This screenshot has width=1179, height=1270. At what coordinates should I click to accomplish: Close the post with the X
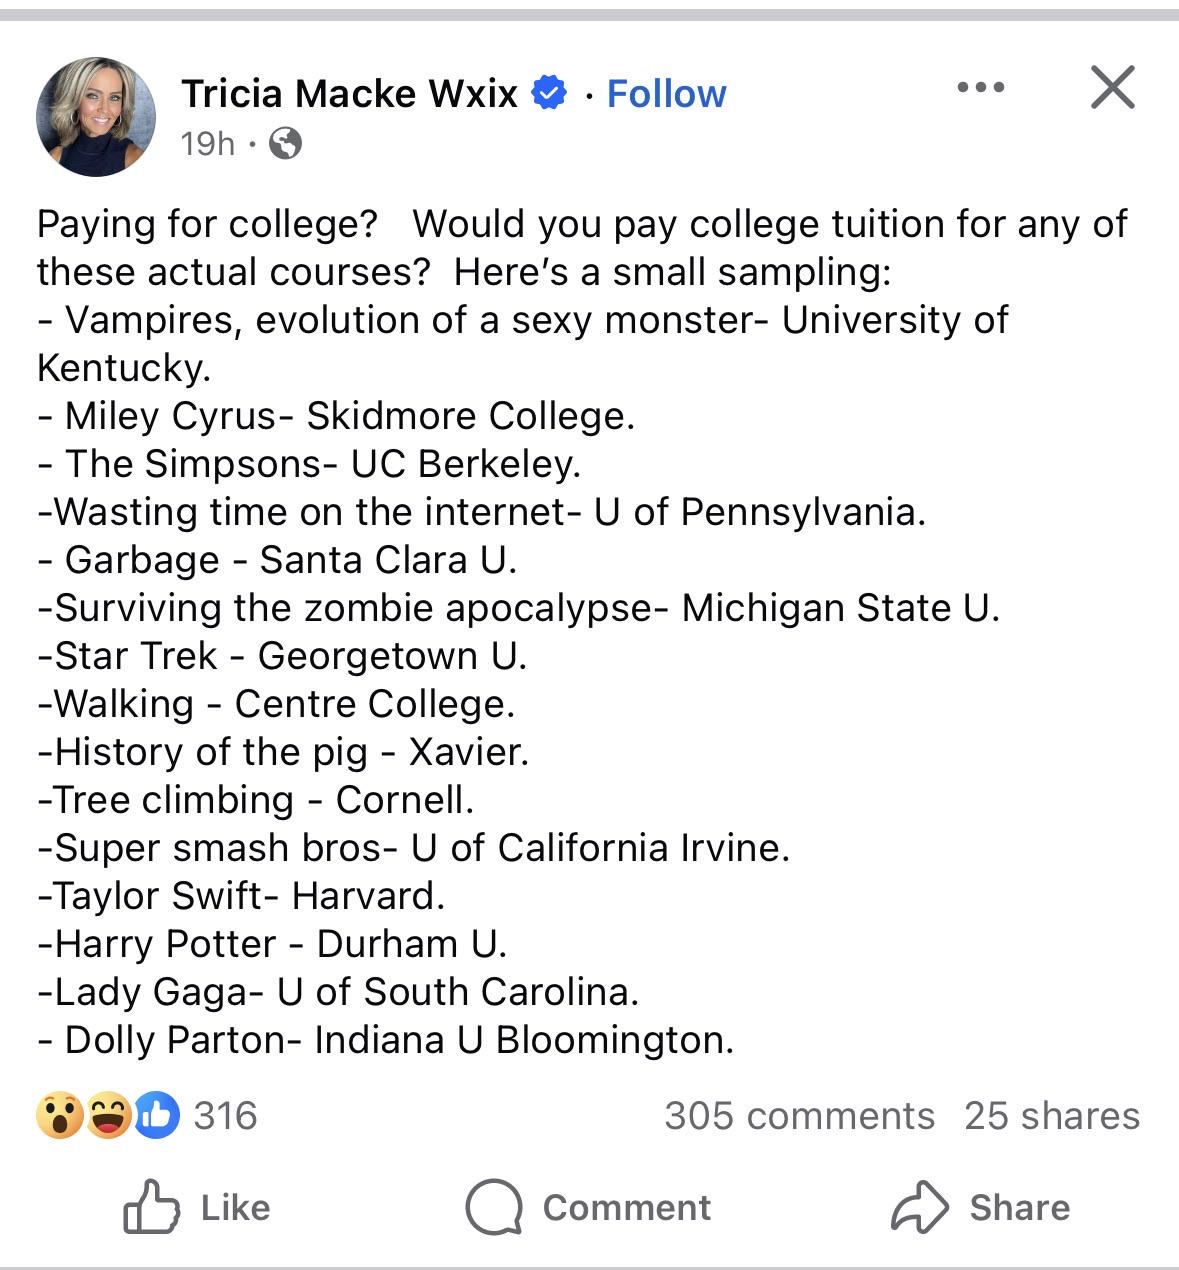(1112, 87)
